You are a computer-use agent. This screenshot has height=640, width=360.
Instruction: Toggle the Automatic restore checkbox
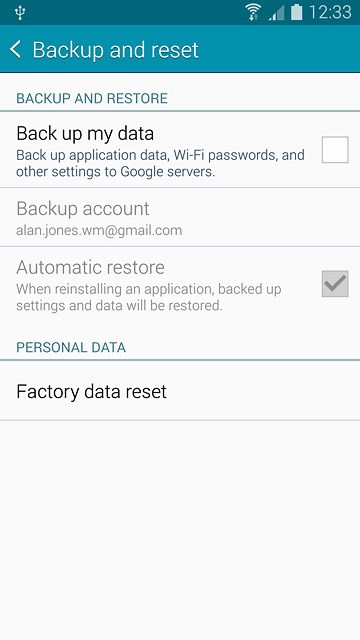(x=335, y=283)
